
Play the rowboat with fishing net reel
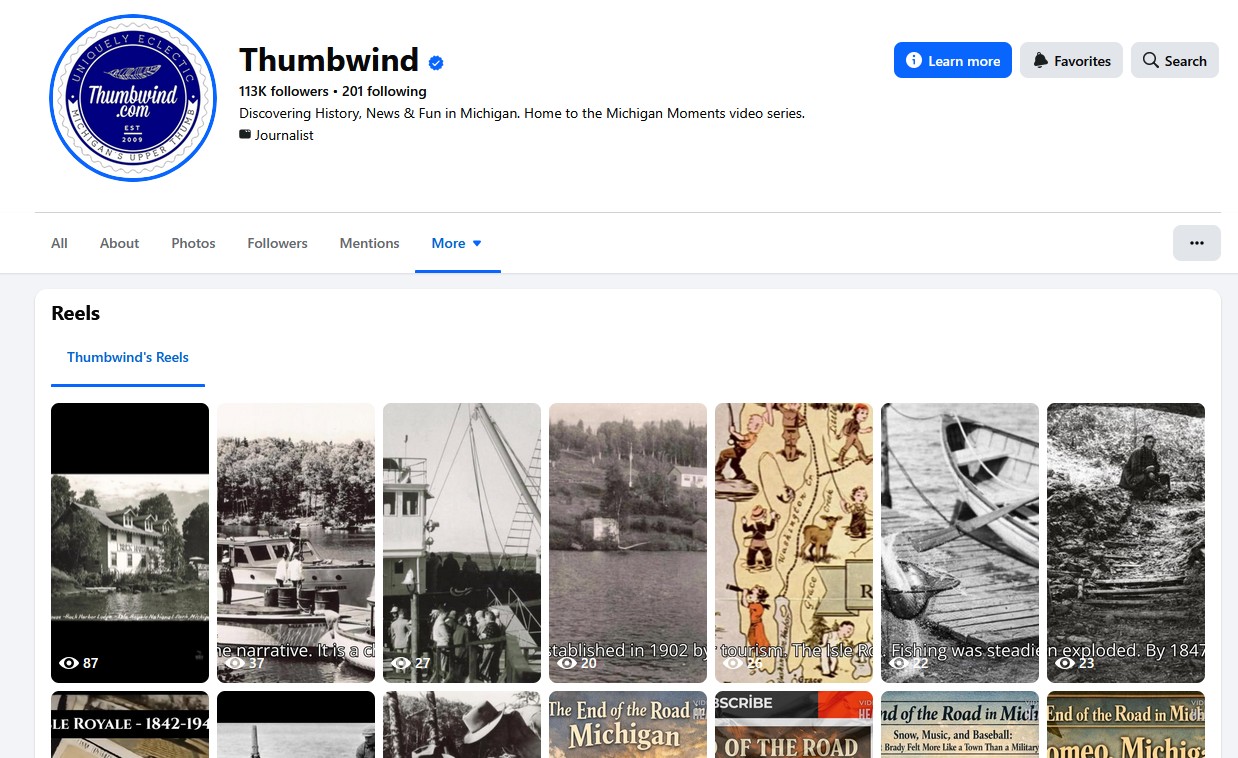960,543
